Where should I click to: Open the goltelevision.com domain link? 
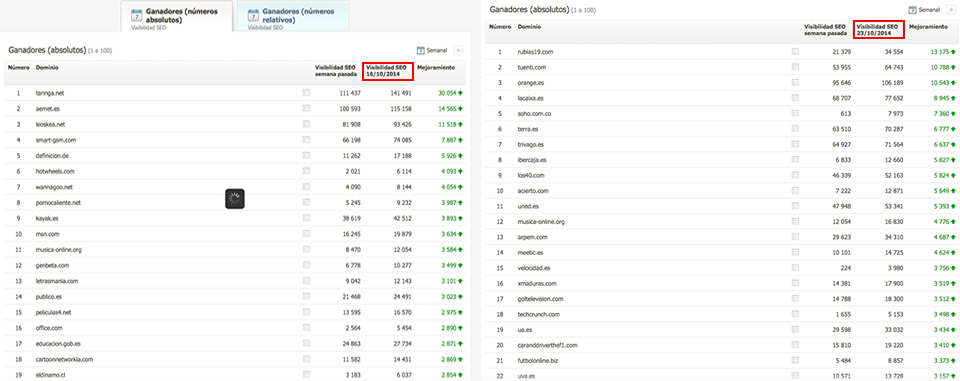(x=541, y=300)
